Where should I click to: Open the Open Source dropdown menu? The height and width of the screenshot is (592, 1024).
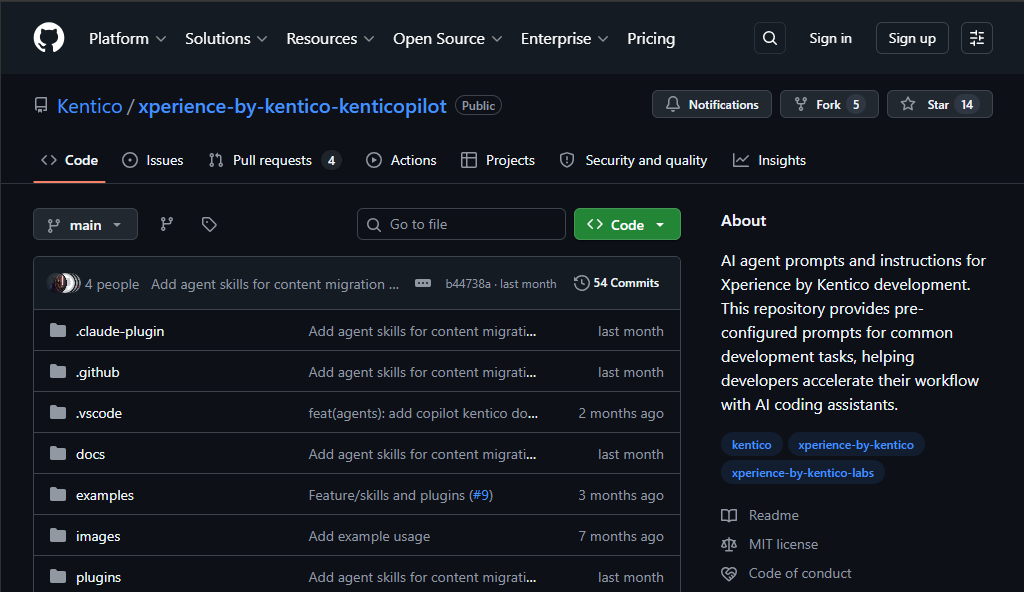[x=447, y=39]
